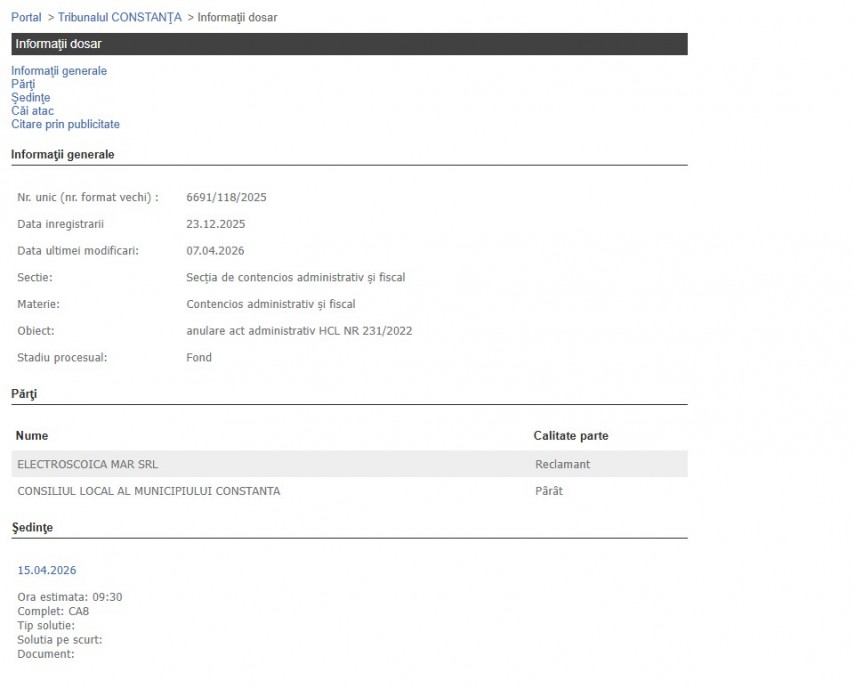Click the registration date 23.12.2025
This screenshot has height=689, width=855.
tap(215, 224)
